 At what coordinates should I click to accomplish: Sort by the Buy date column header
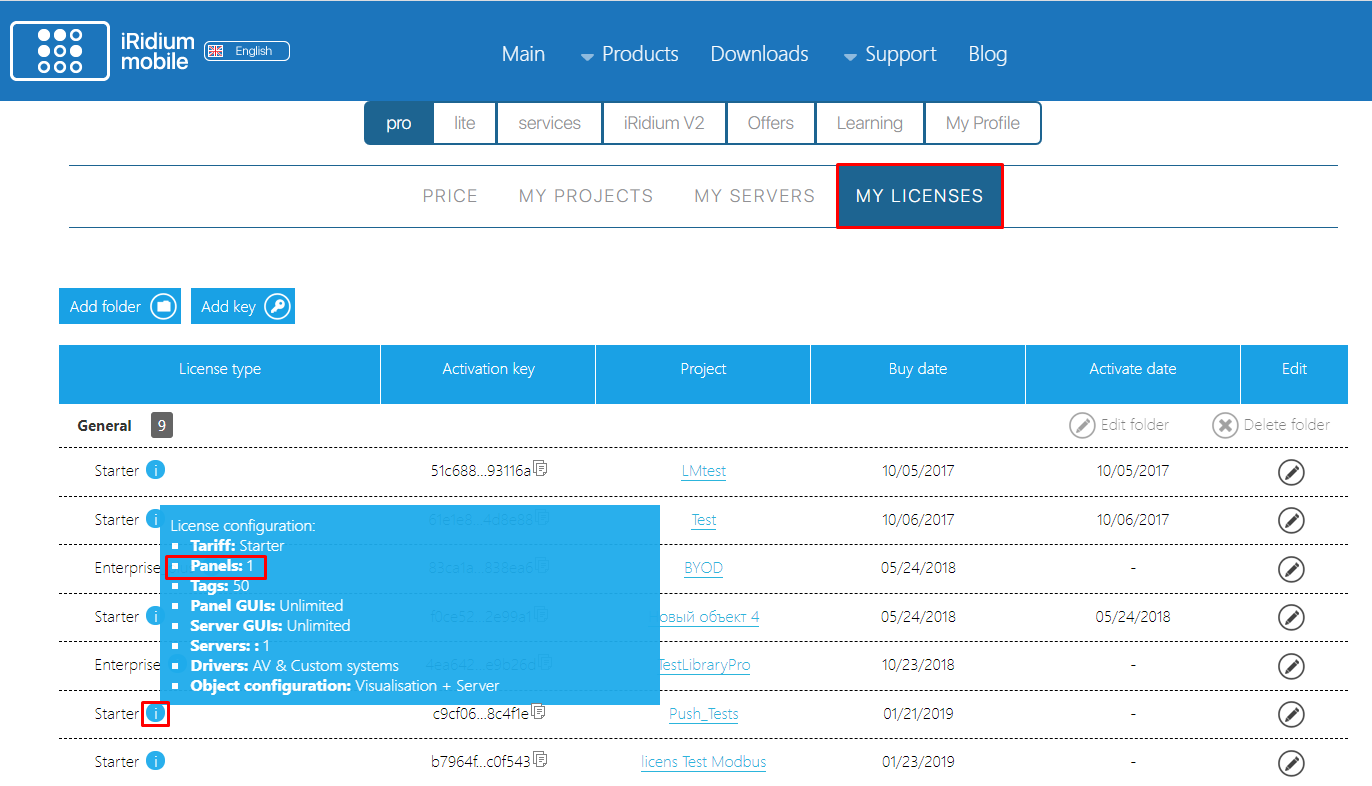[x=917, y=369]
